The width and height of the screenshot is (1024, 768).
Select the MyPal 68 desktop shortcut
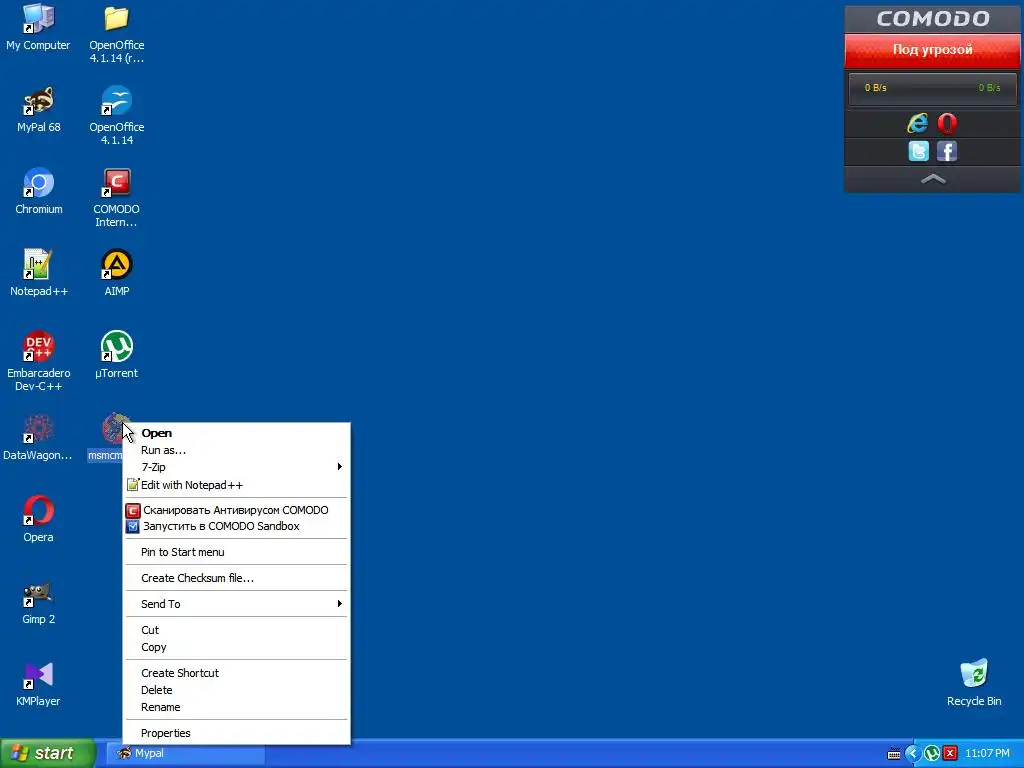(39, 109)
